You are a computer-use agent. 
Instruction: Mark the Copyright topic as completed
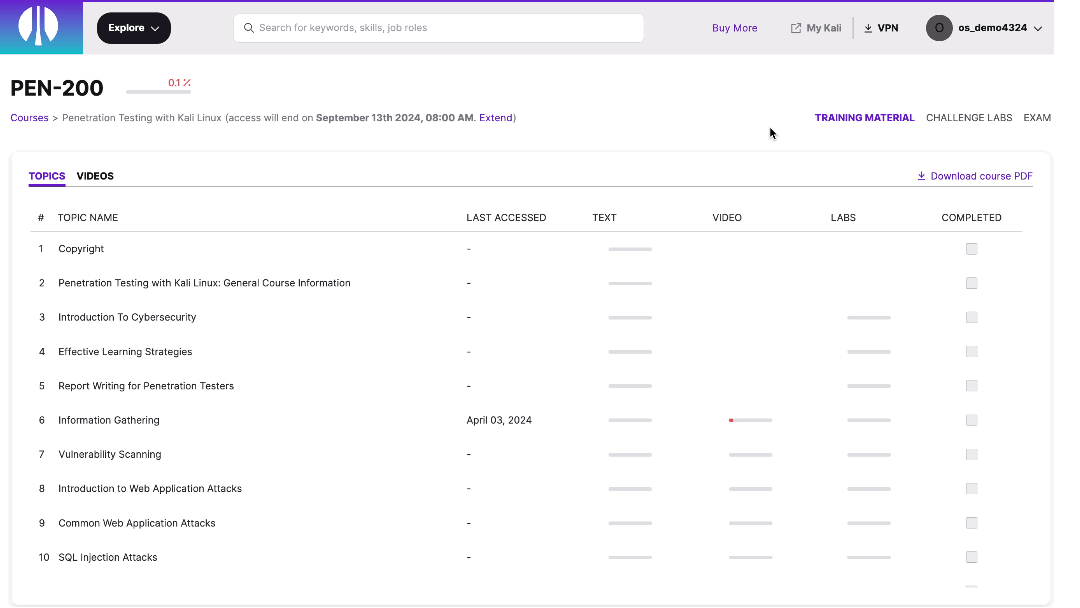pos(971,249)
